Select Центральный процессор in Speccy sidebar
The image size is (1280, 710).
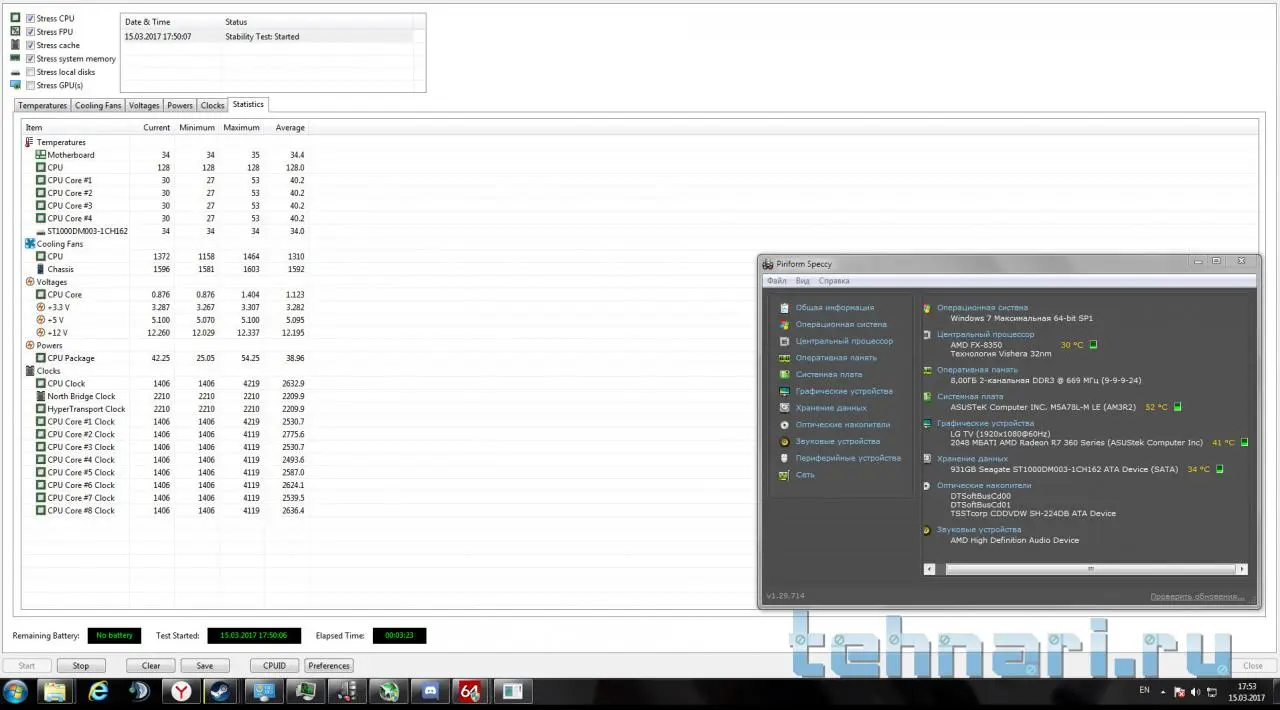[x=845, y=341]
